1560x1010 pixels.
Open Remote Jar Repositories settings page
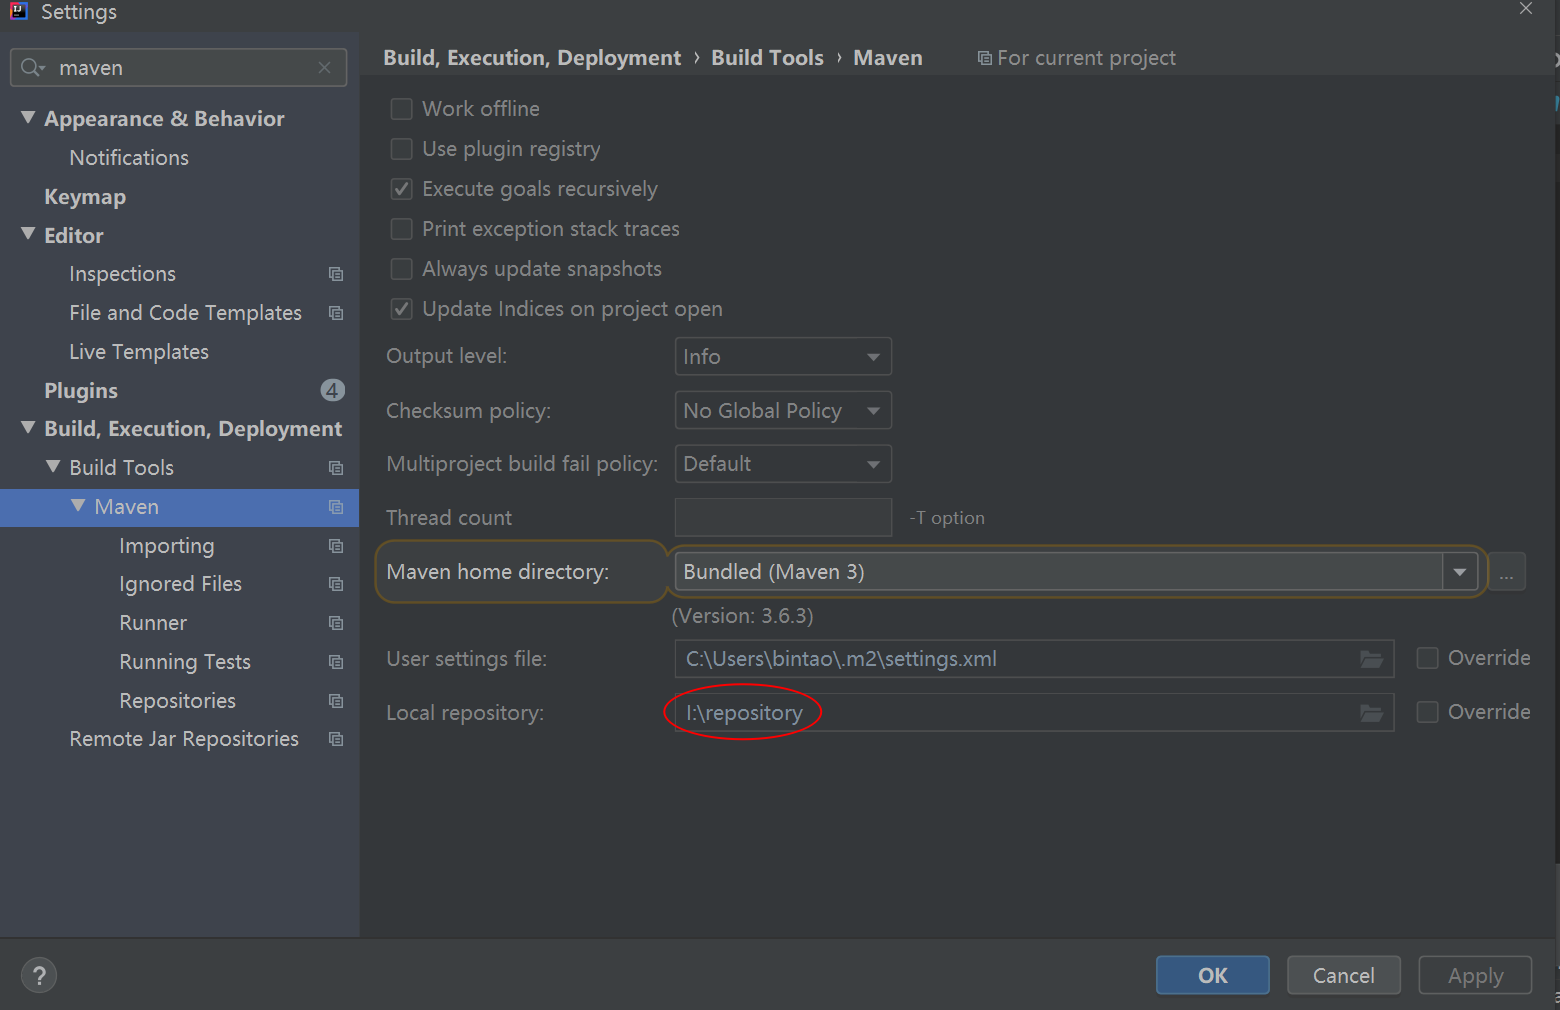point(184,739)
